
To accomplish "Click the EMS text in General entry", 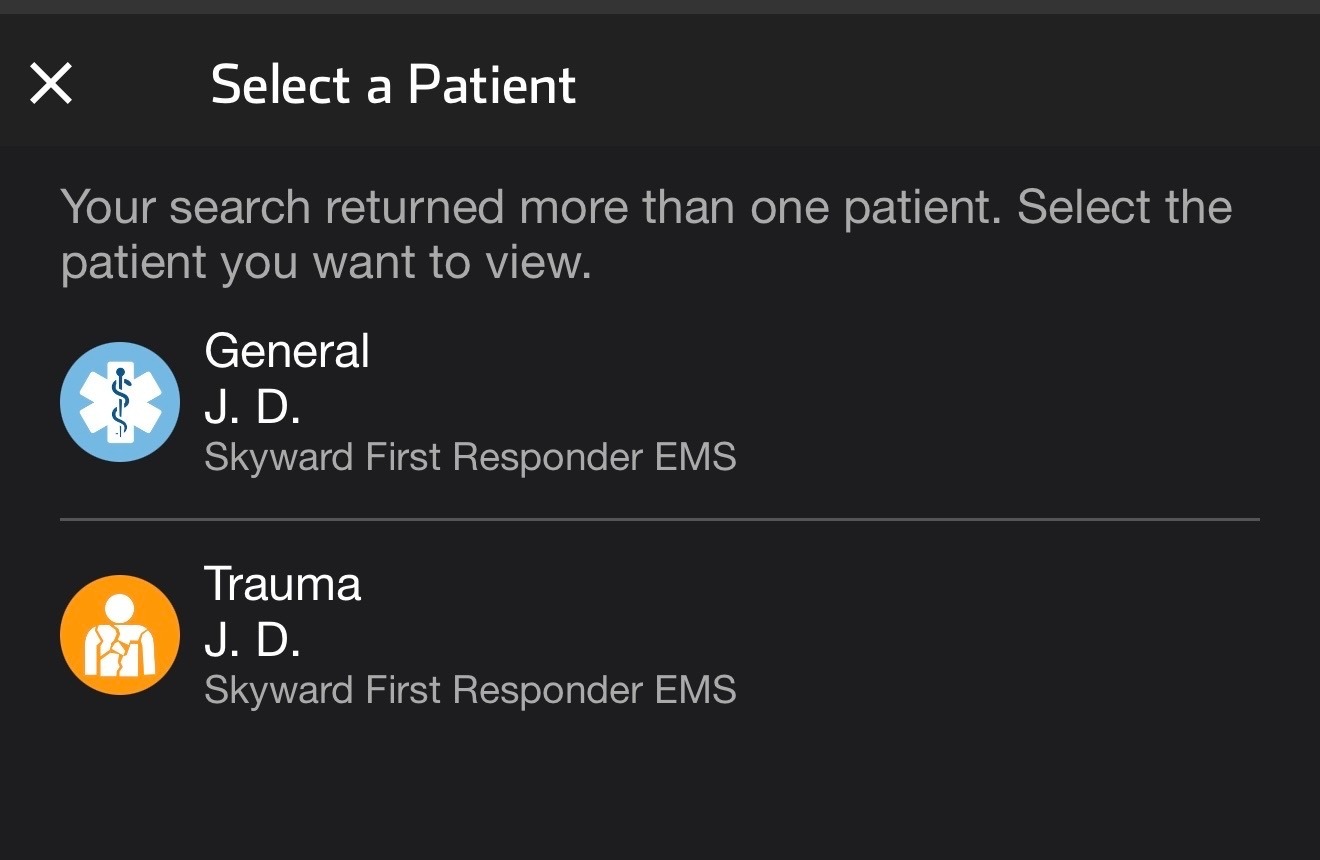I will tap(695, 457).
